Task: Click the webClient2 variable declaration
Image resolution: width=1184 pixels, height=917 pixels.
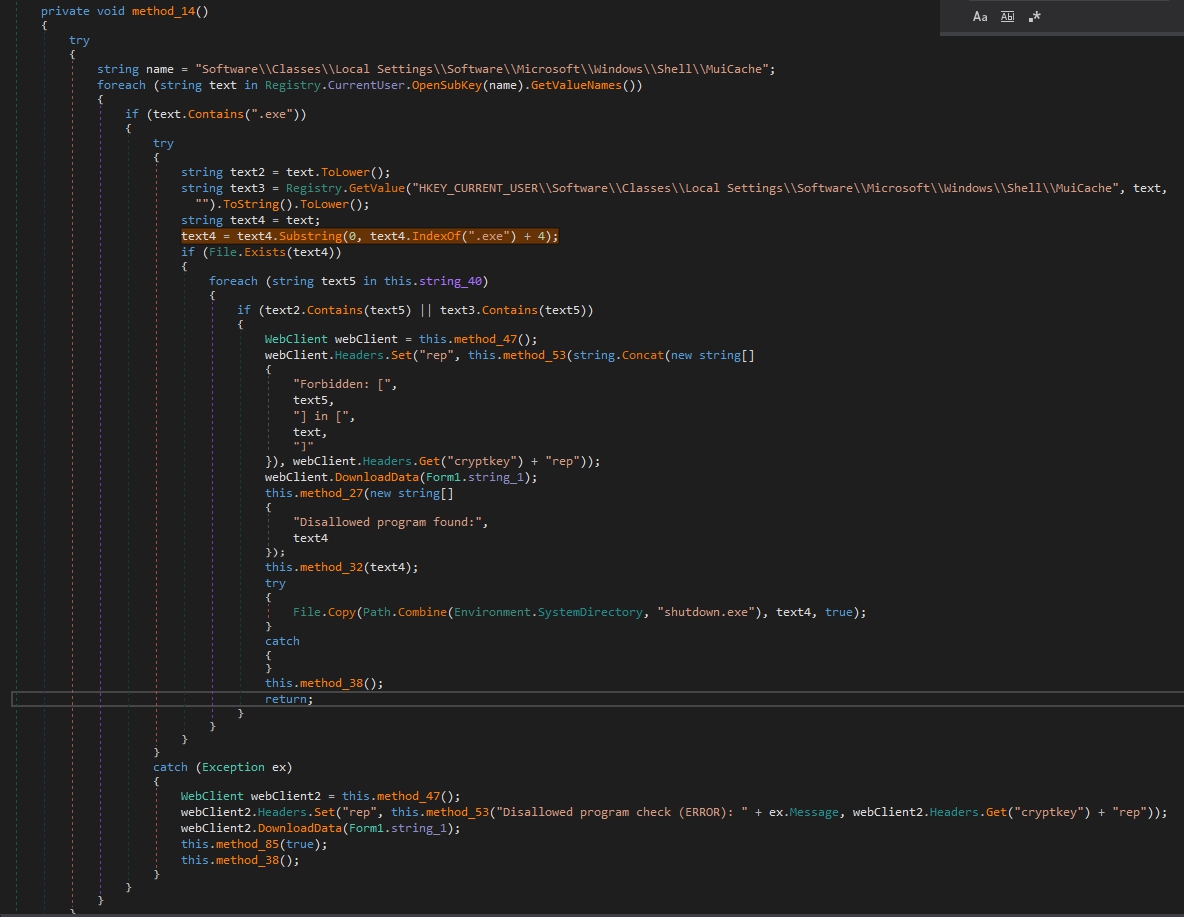Action: (285, 796)
